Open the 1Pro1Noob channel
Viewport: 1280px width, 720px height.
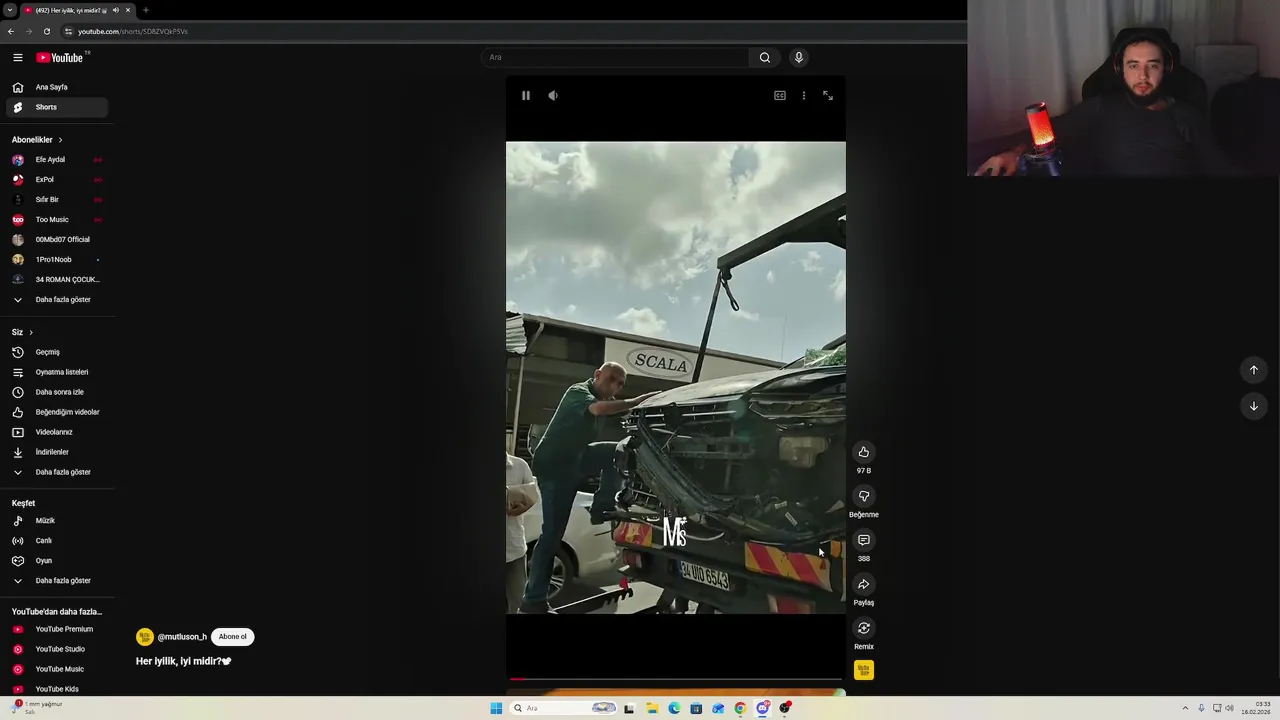tap(56, 260)
